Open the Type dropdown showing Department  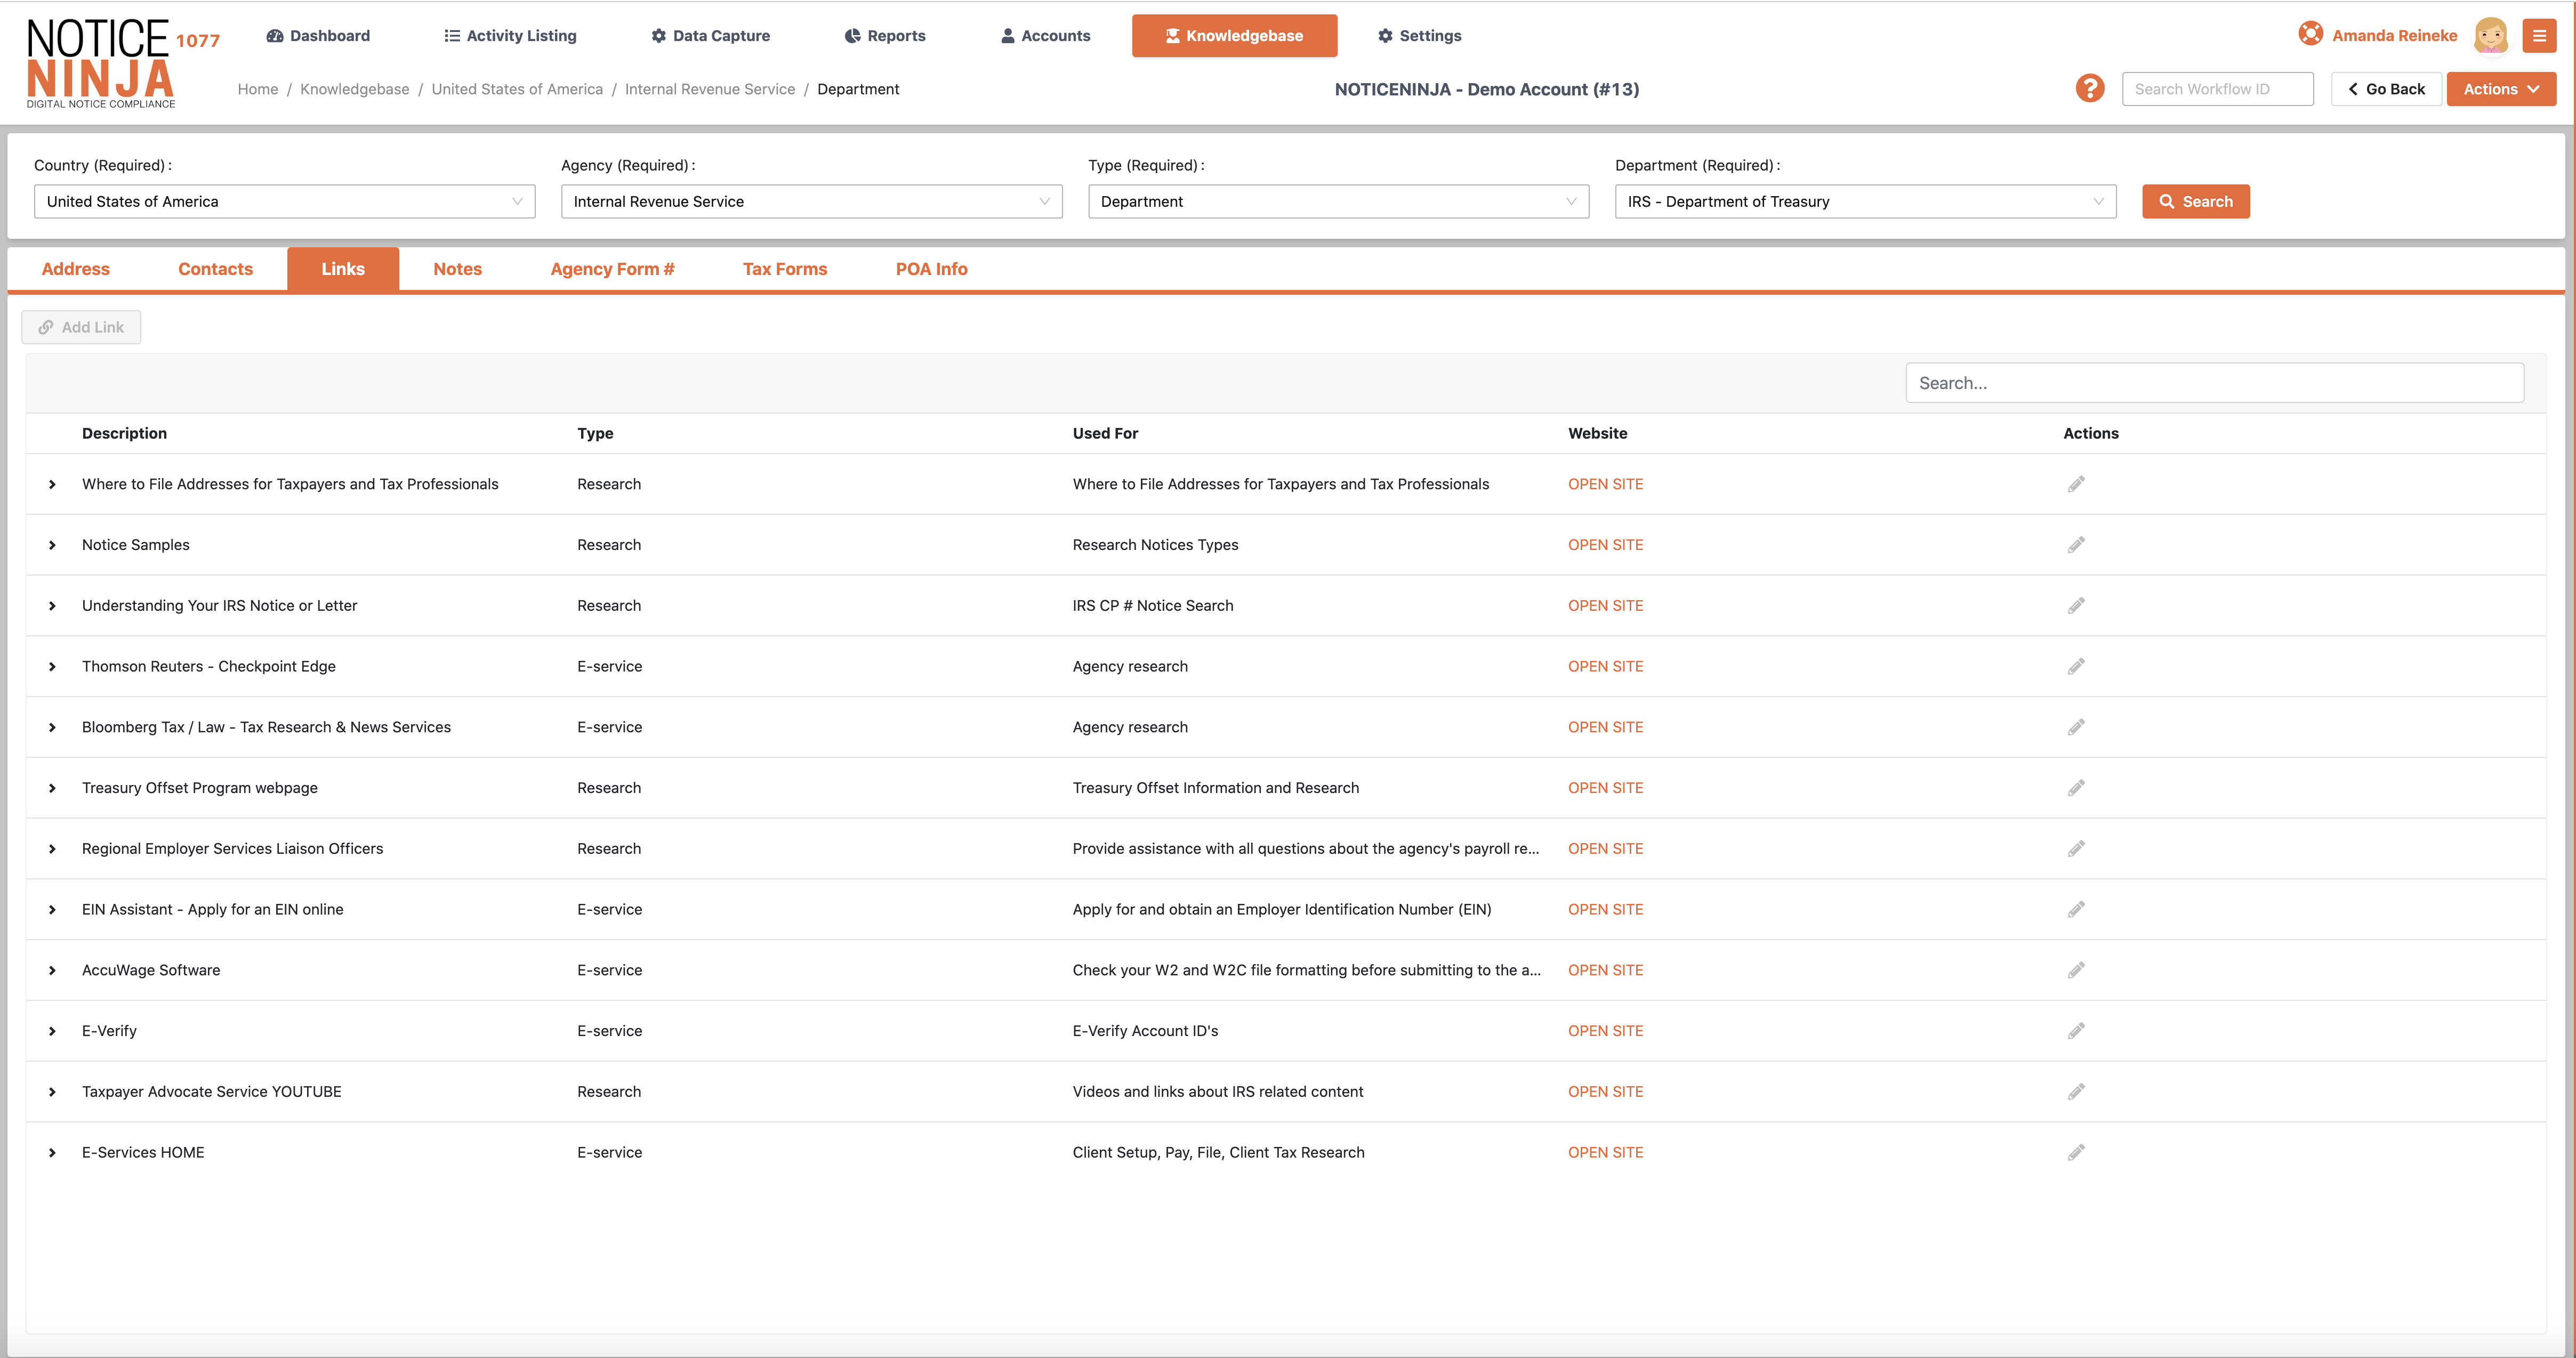point(1338,201)
